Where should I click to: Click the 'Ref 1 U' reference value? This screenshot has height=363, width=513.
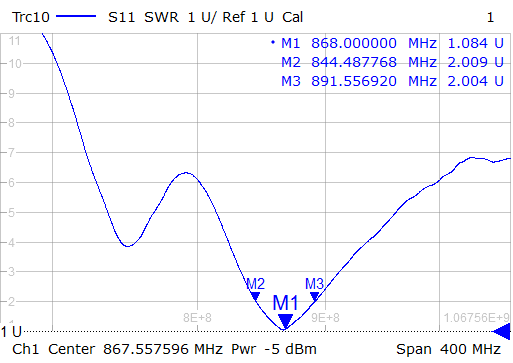248,17
